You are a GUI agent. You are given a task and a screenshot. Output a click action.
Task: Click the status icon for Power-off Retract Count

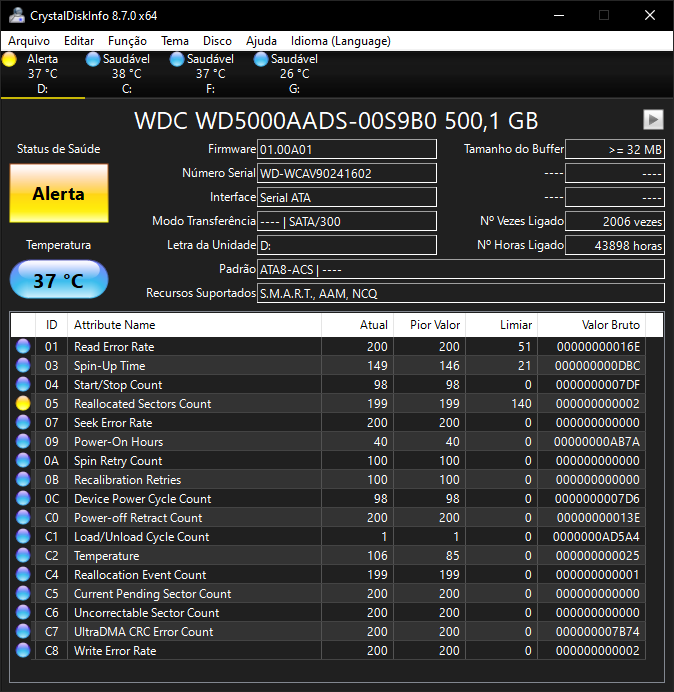coord(23,517)
